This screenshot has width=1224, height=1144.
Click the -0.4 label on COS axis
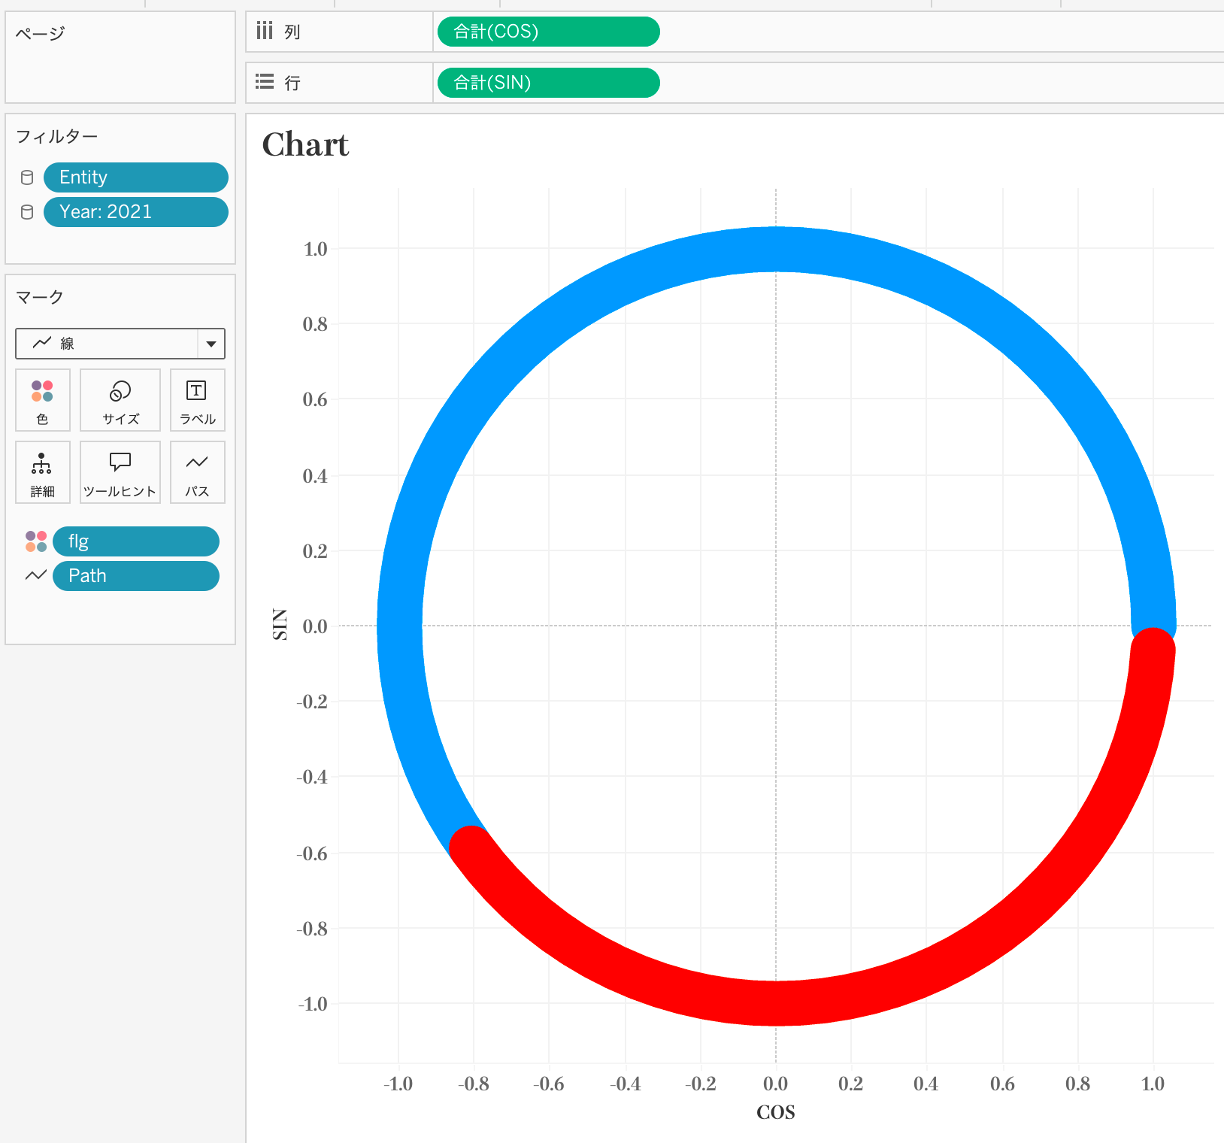pos(626,1084)
